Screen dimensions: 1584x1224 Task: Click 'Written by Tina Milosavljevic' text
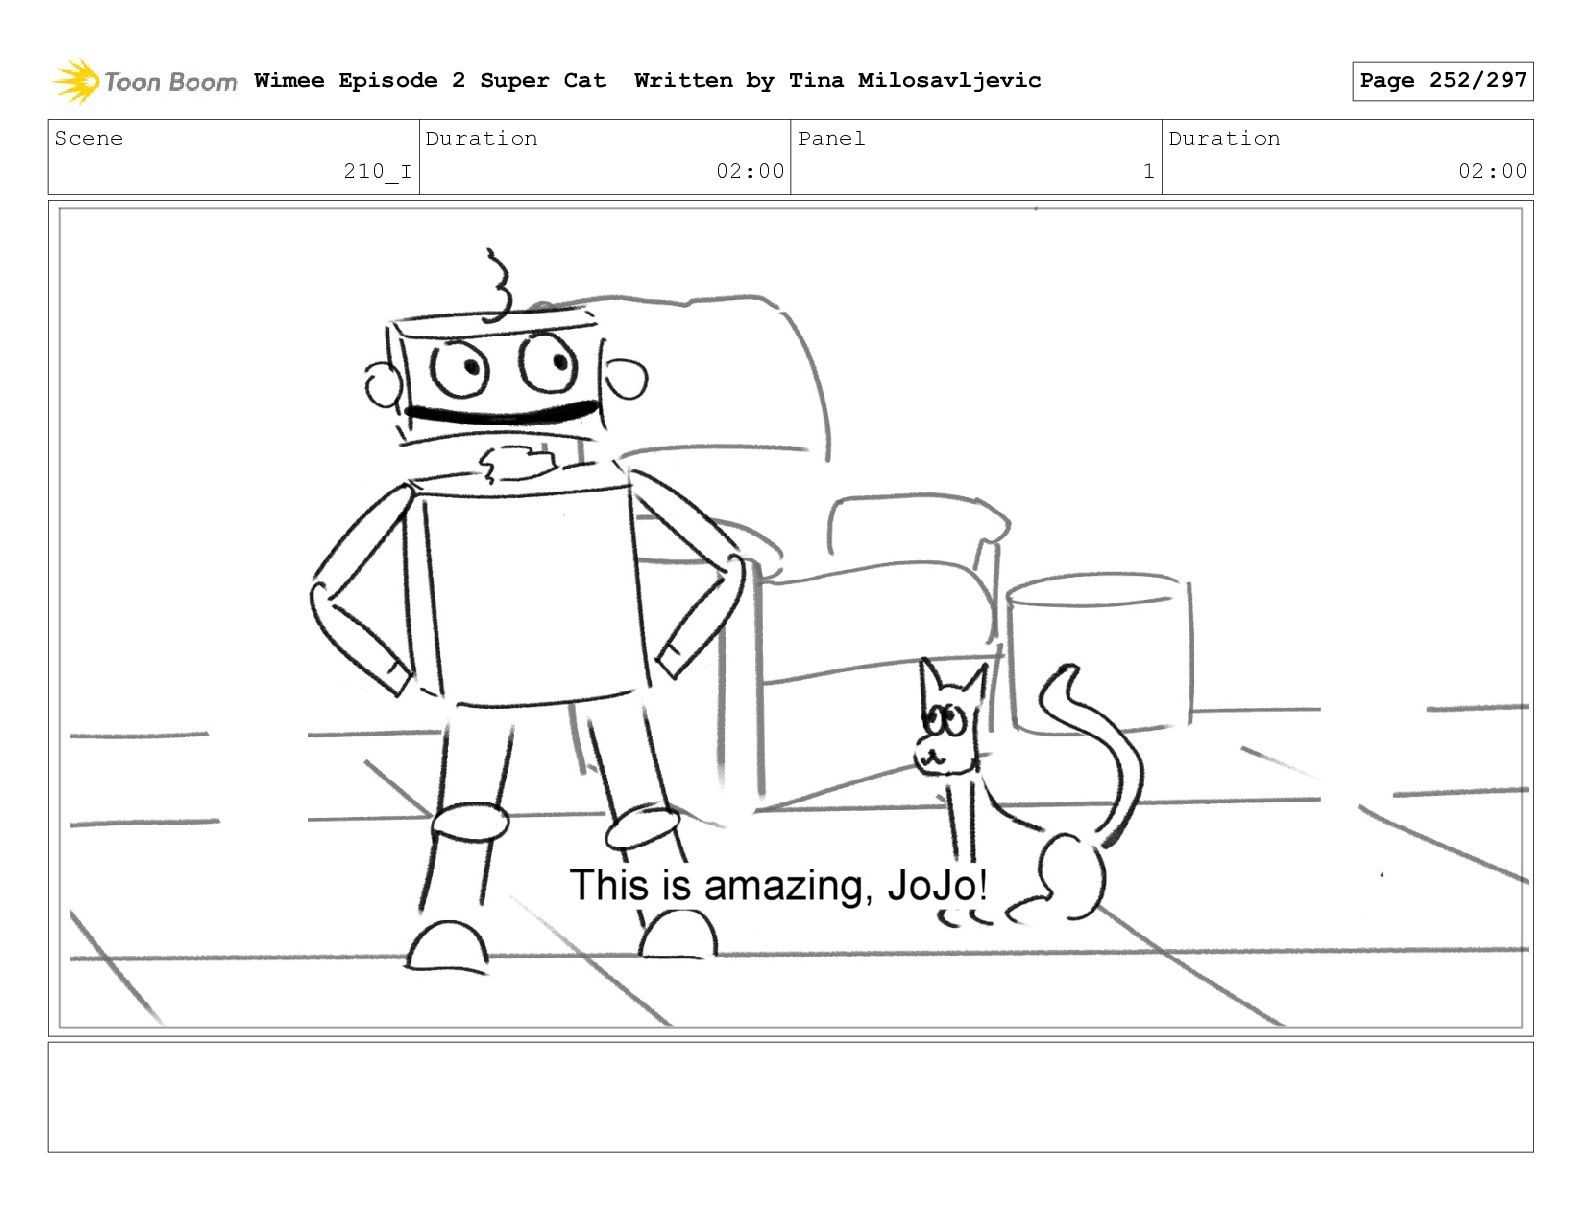pyautogui.click(x=838, y=80)
